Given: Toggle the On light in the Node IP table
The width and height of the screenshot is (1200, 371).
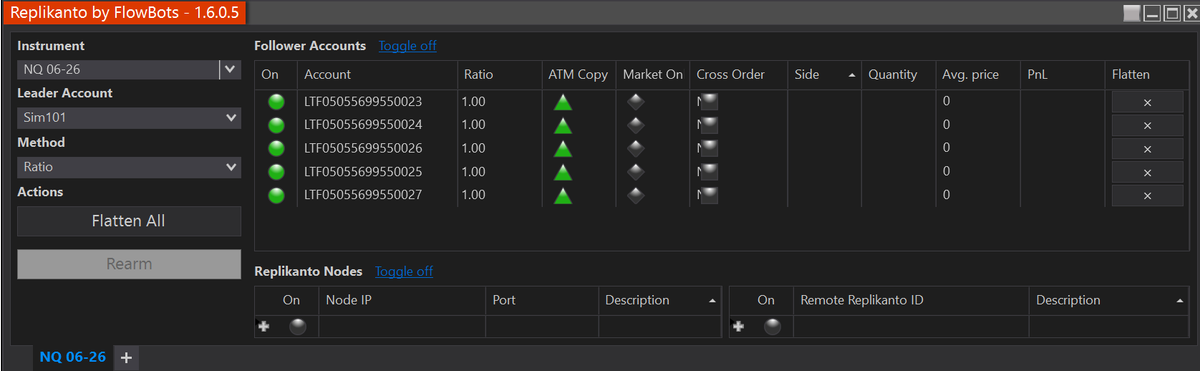Looking at the screenshot, I should [x=297, y=326].
